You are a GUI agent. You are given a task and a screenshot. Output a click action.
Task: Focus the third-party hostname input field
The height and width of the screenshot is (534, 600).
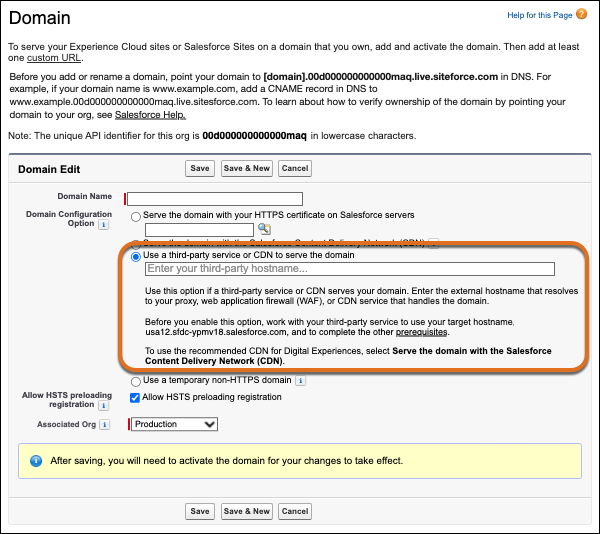point(350,269)
